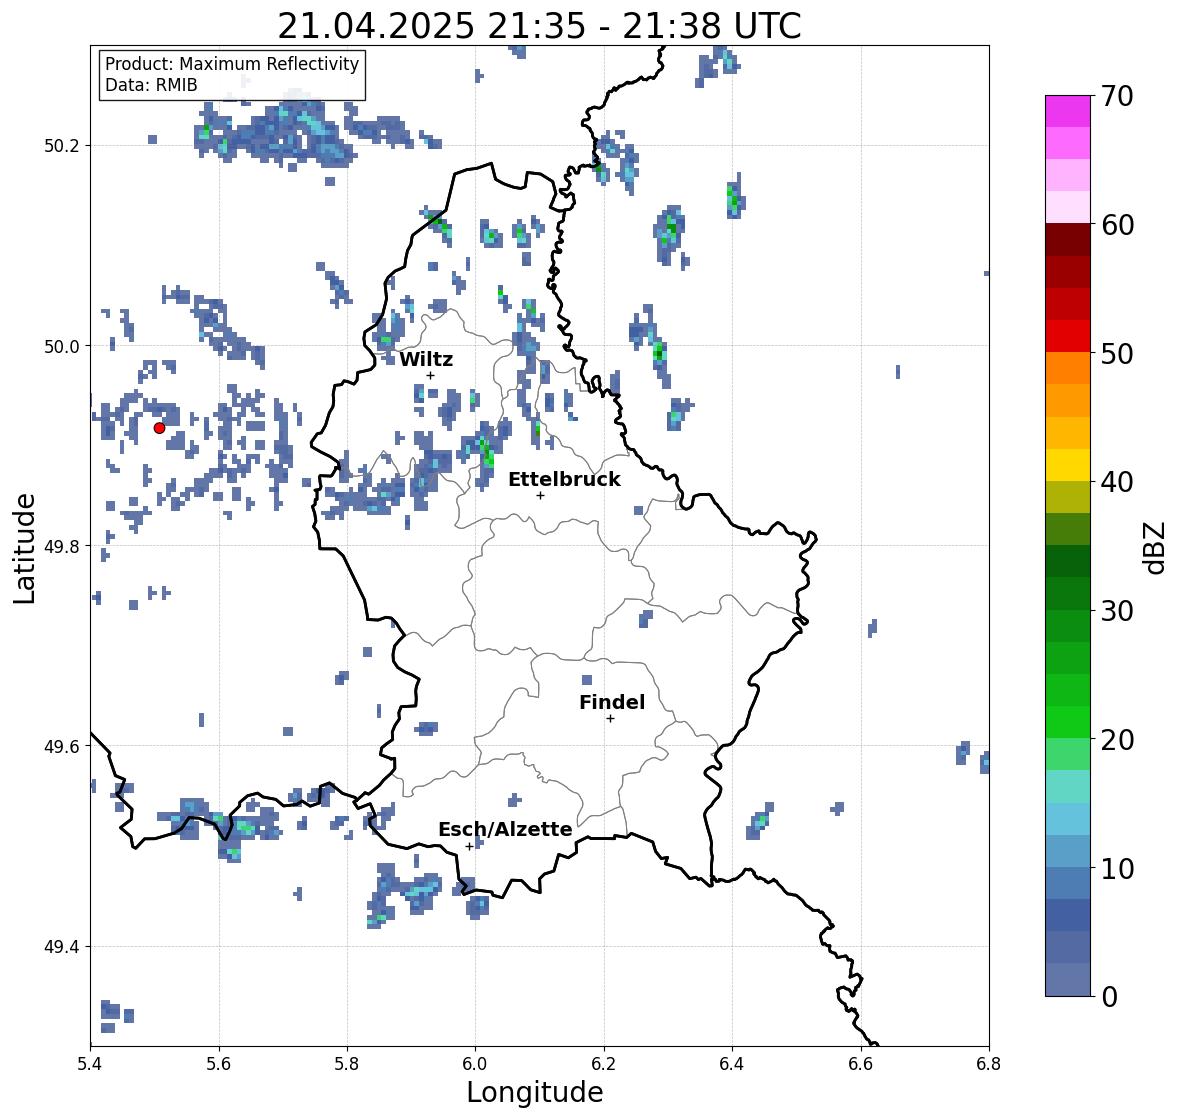Click the 6.2 longitude tick label
The image size is (1179, 1117).
click(604, 1064)
